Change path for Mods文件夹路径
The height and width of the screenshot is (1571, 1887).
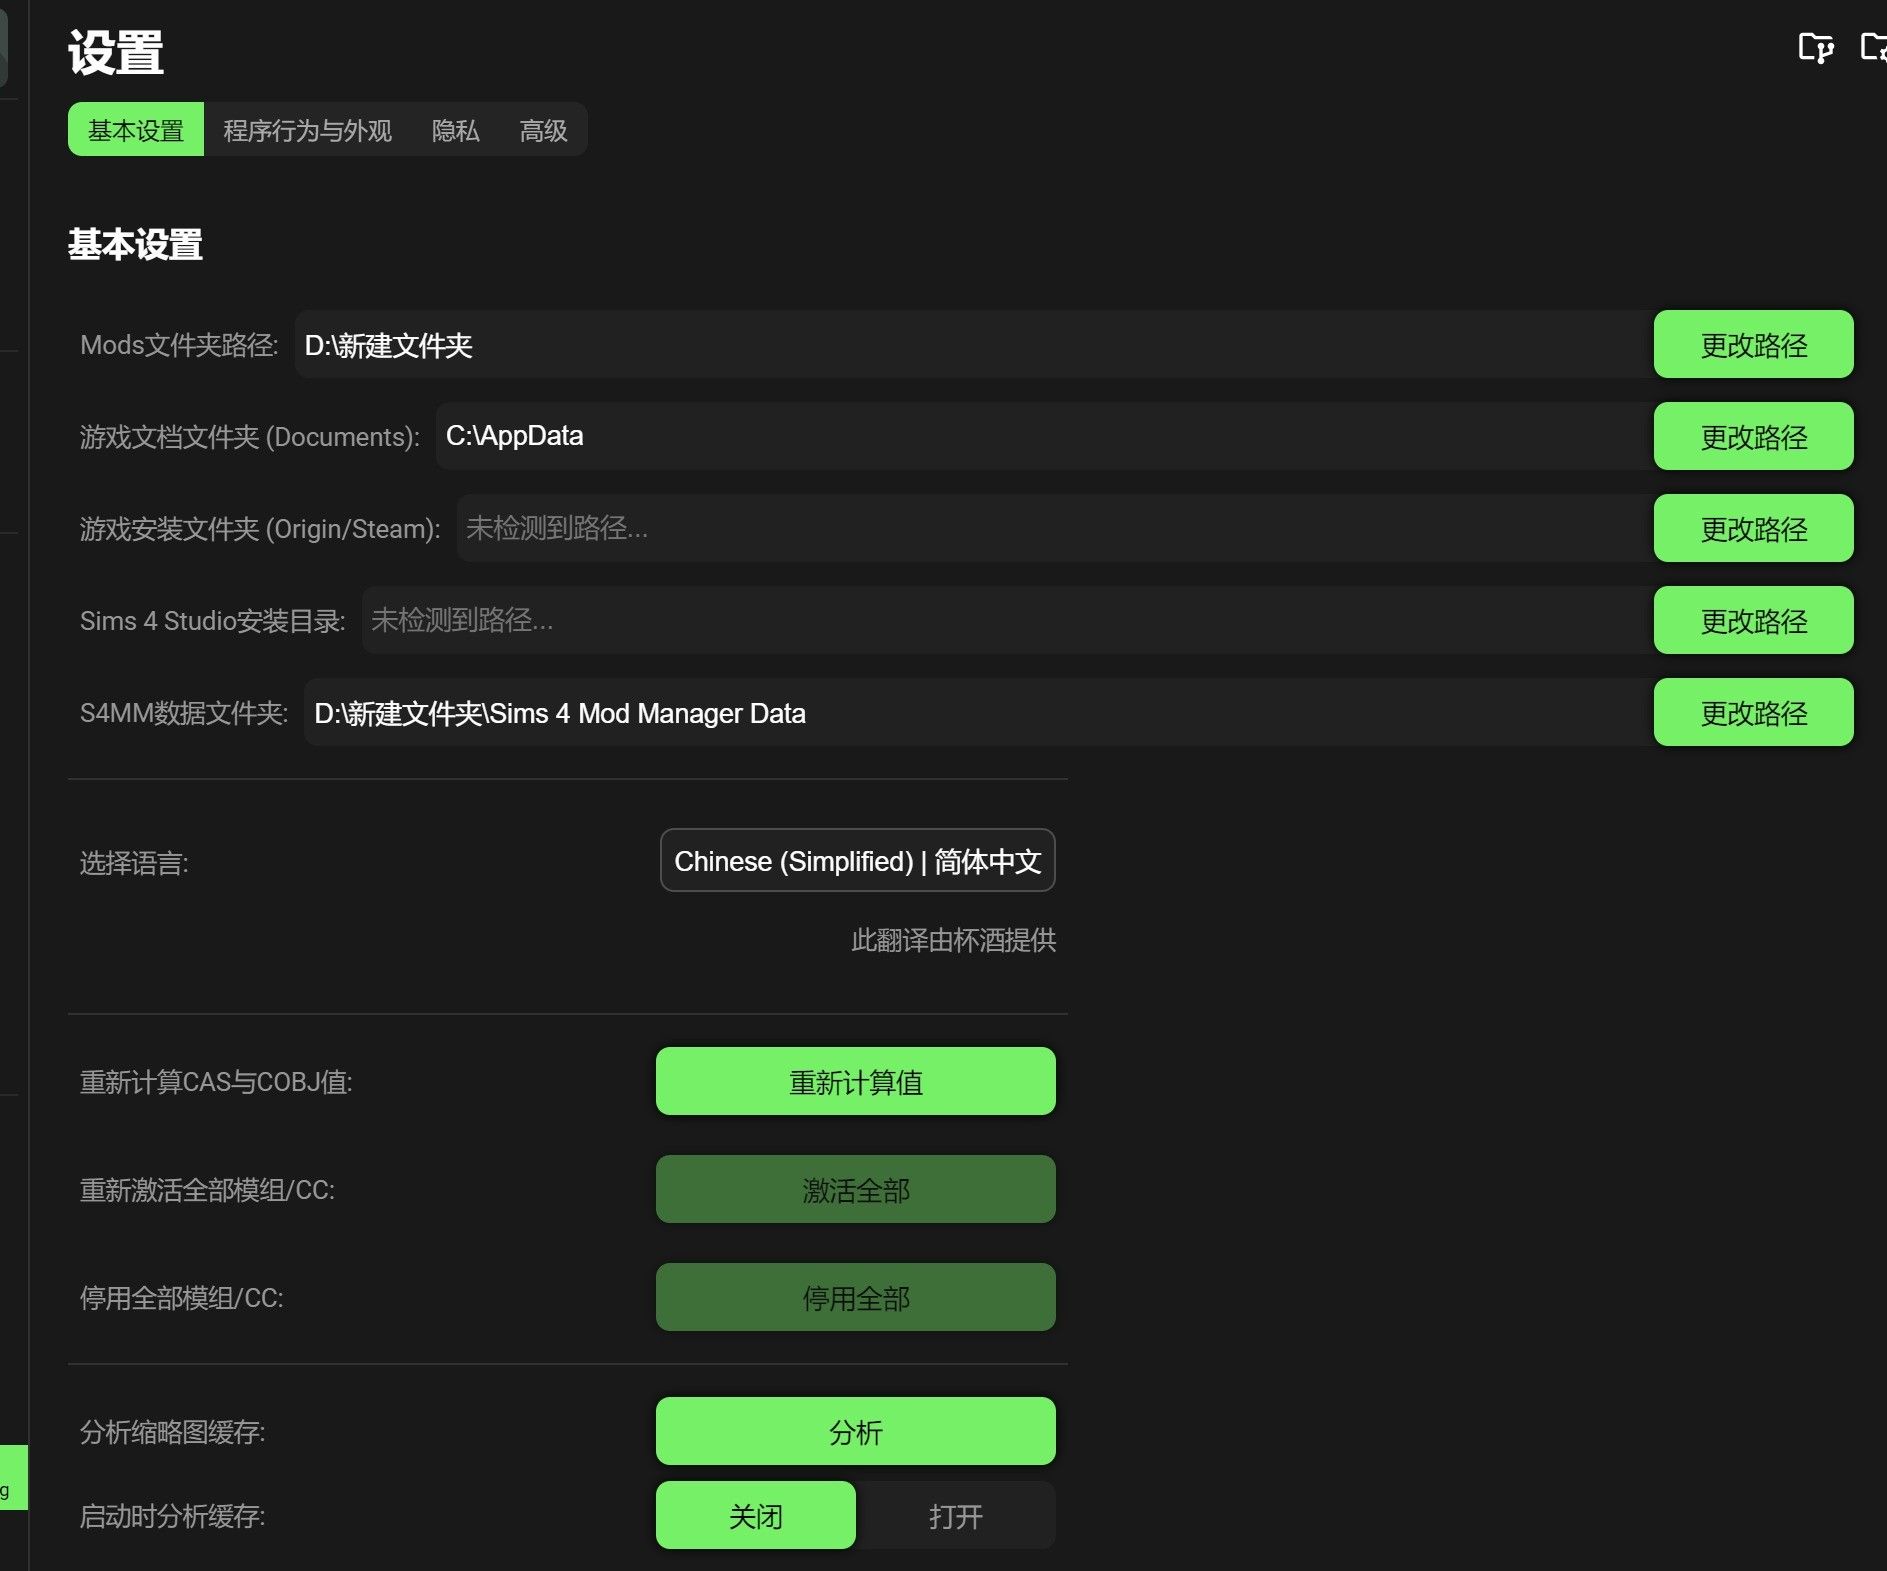click(x=1753, y=345)
